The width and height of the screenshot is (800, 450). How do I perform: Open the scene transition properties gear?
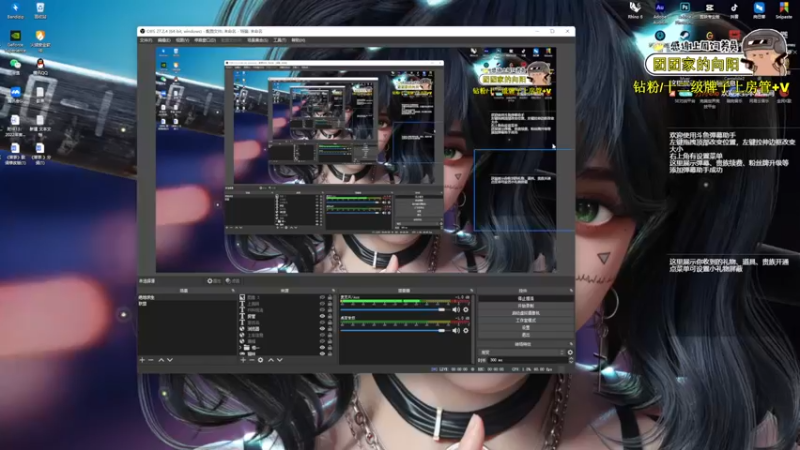pyautogui.click(x=570, y=352)
